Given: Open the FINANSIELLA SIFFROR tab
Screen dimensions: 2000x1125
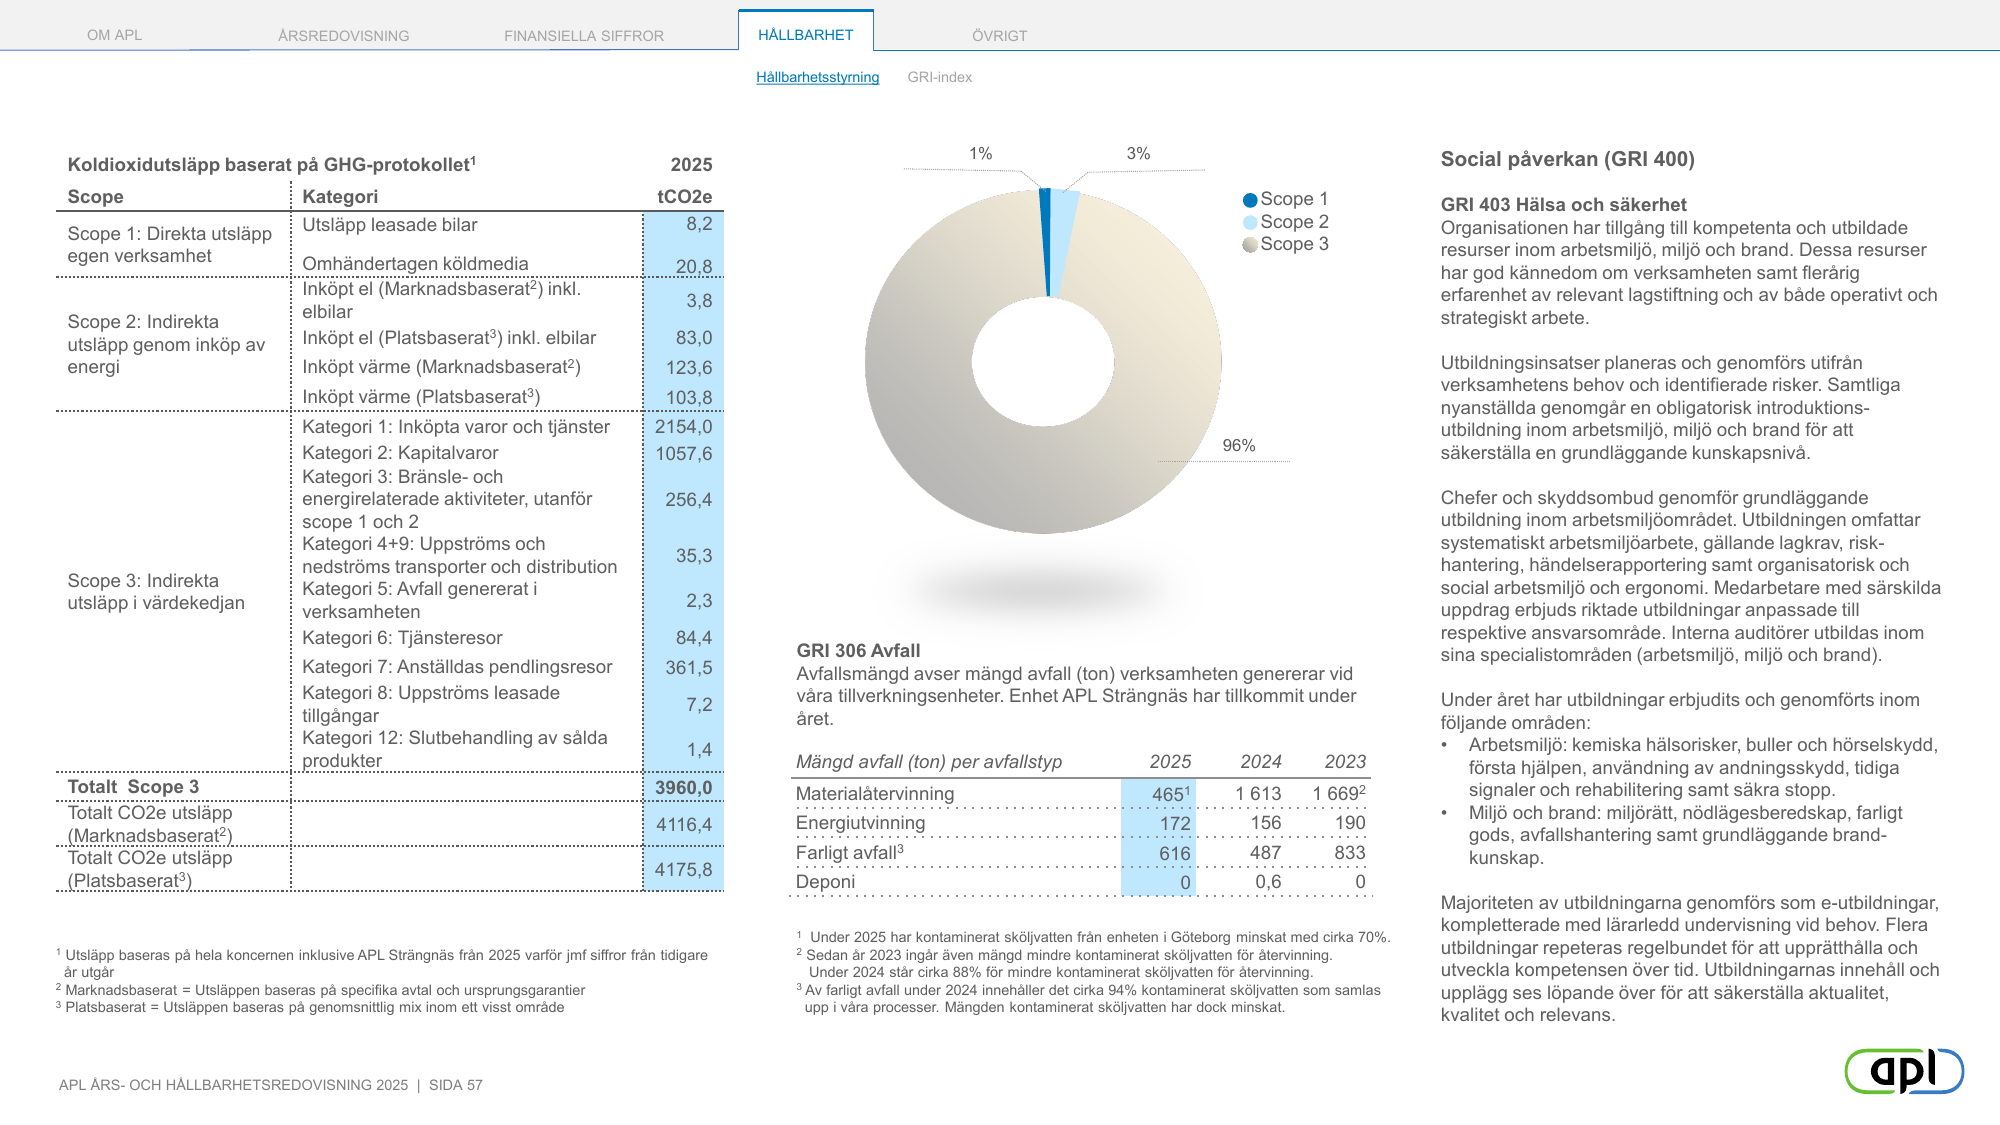Looking at the screenshot, I should coord(584,36).
